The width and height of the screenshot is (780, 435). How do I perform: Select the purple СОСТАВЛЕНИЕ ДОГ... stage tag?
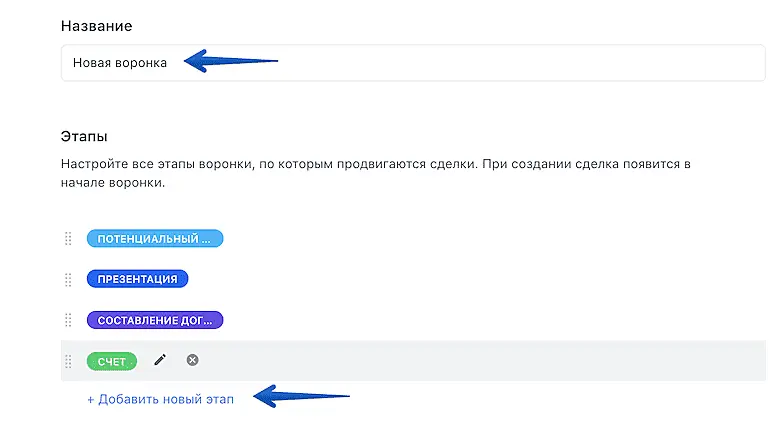point(154,320)
